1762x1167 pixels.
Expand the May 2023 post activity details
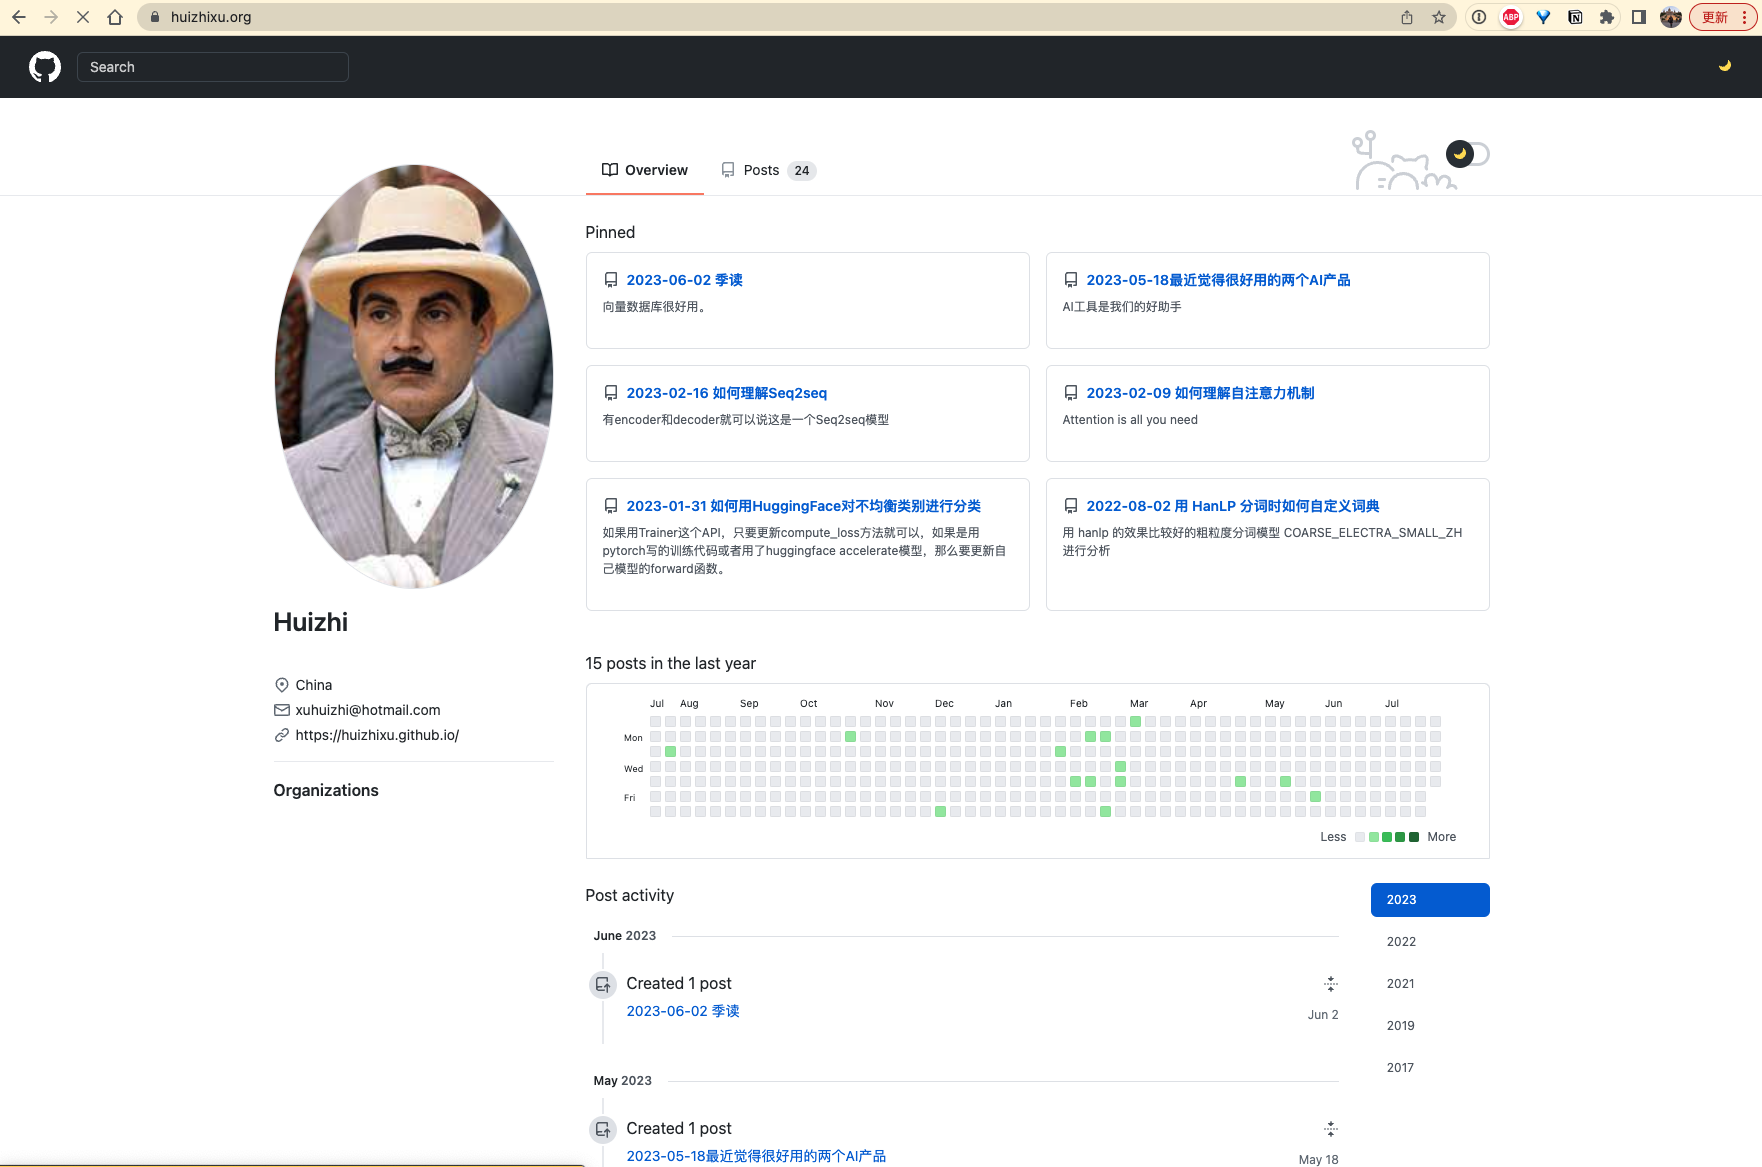pyautogui.click(x=1331, y=1129)
